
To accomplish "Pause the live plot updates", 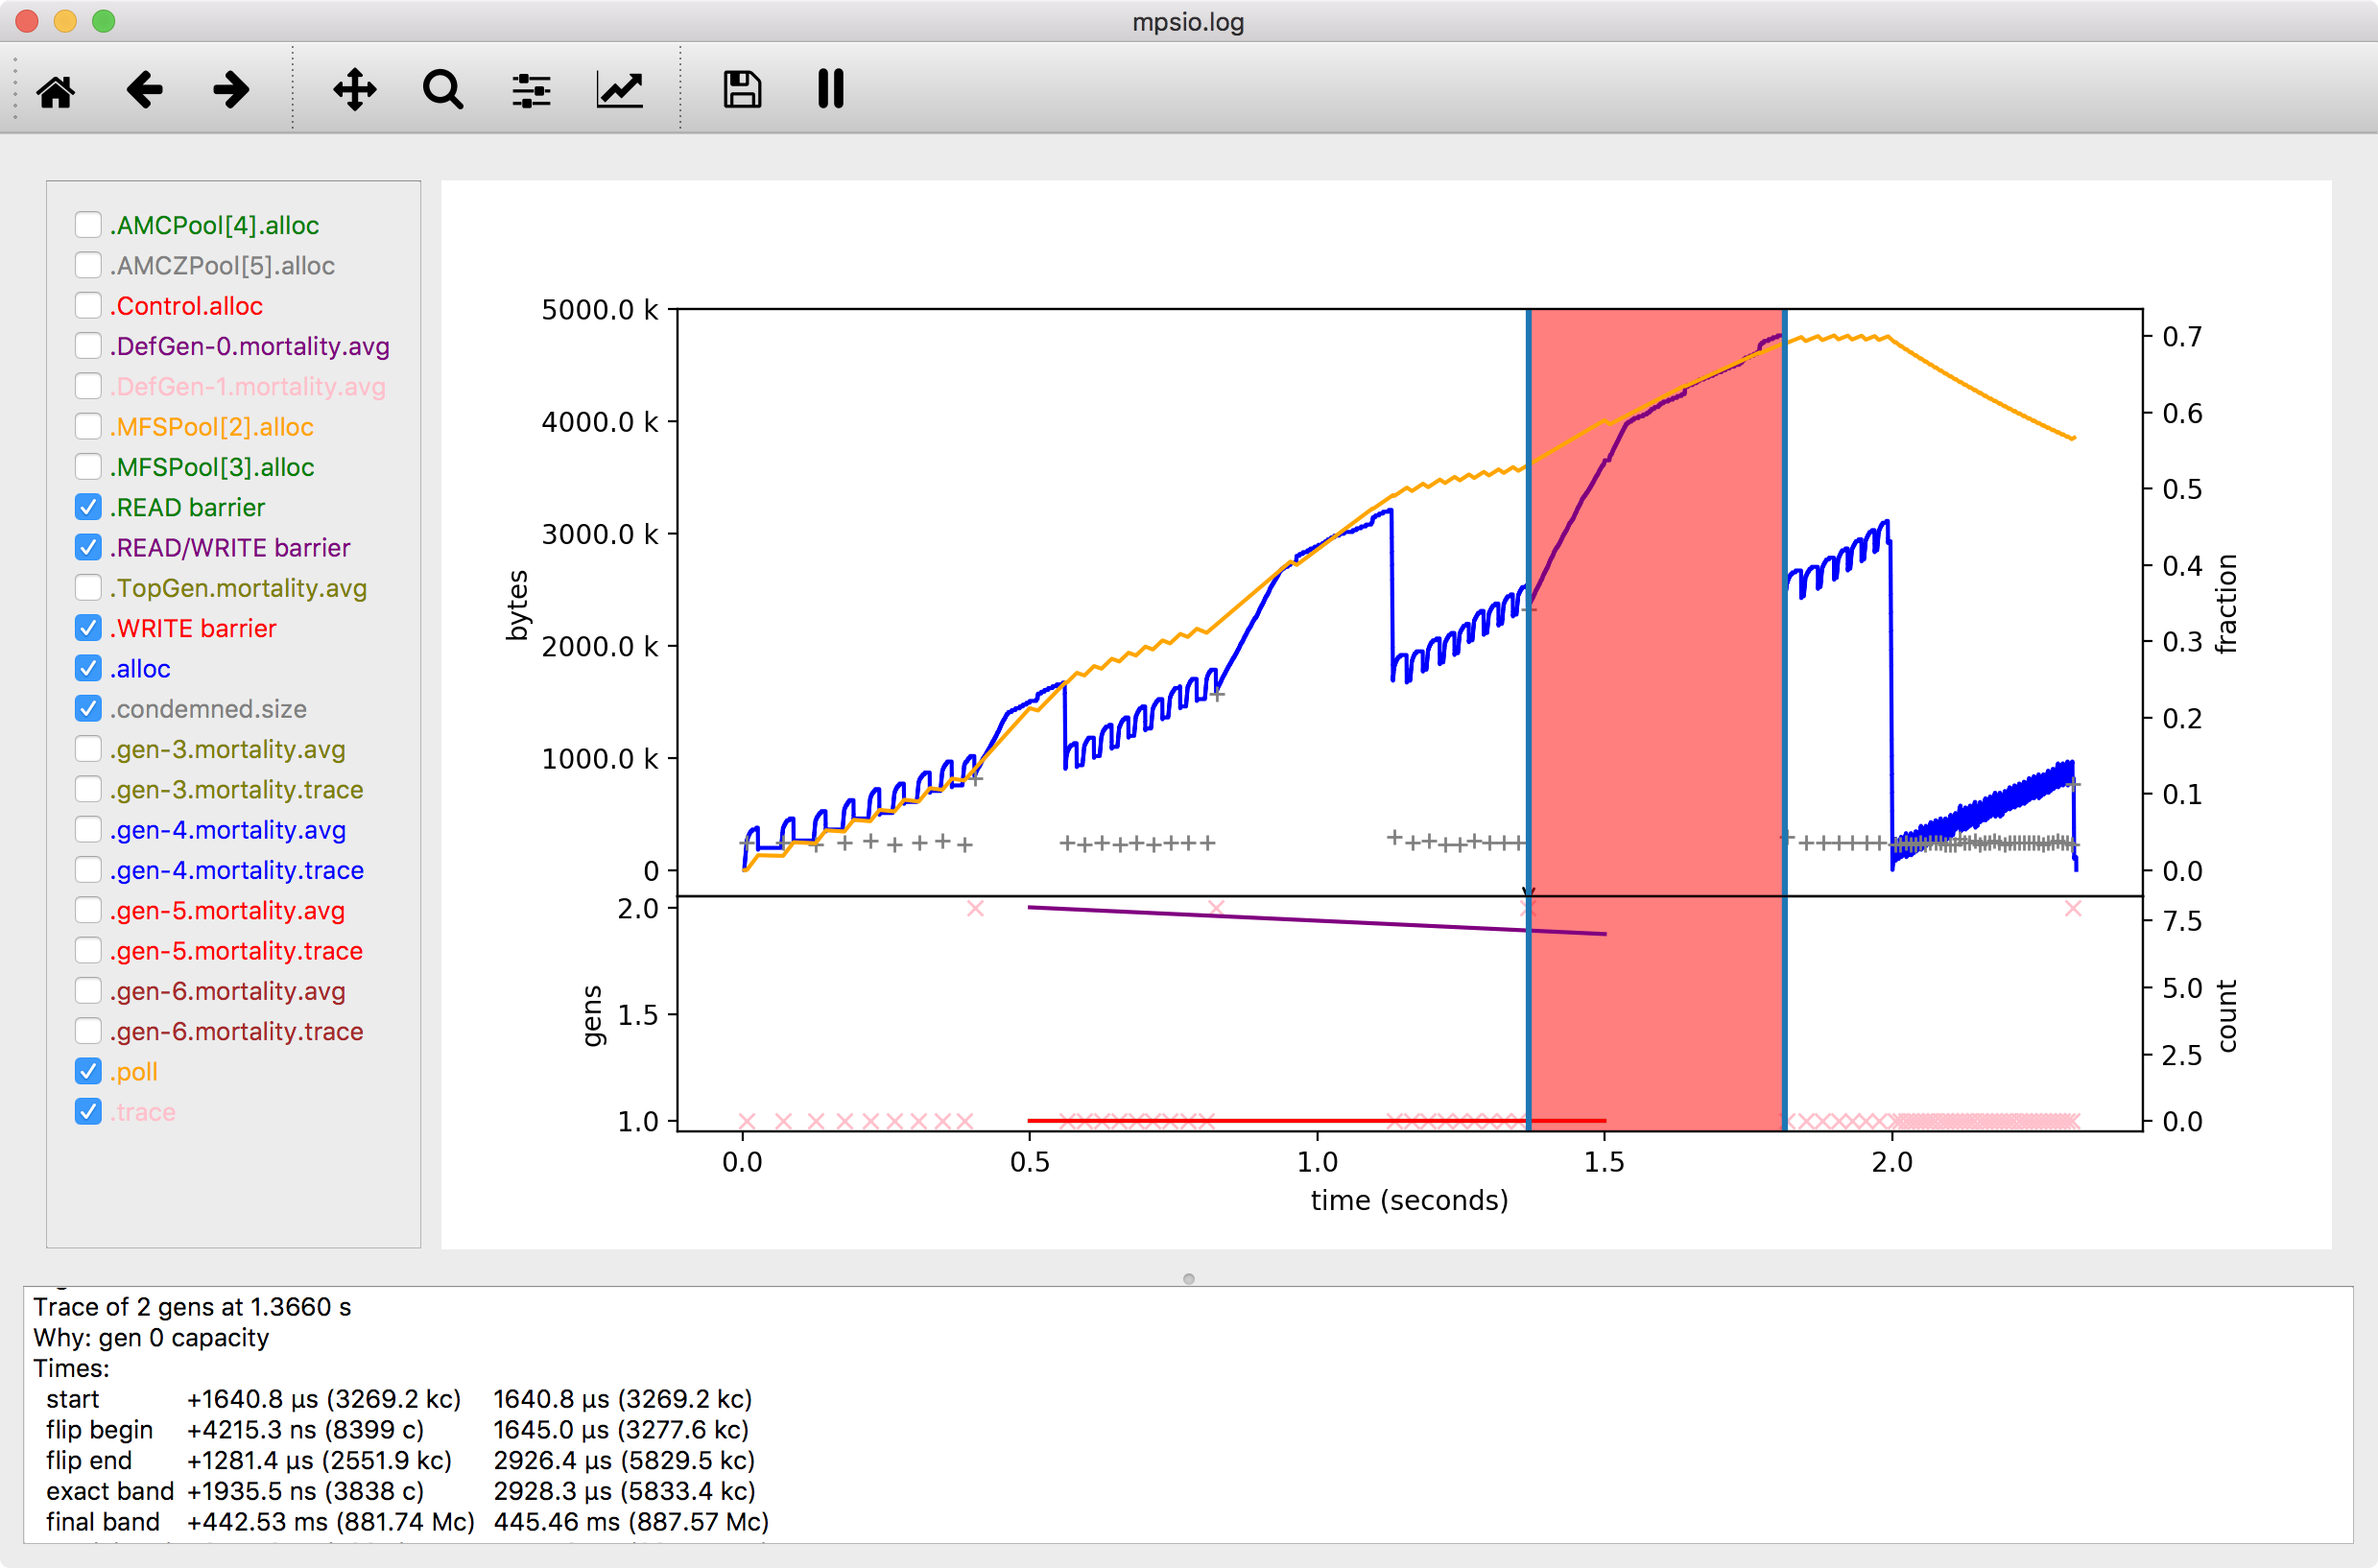I will point(830,89).
